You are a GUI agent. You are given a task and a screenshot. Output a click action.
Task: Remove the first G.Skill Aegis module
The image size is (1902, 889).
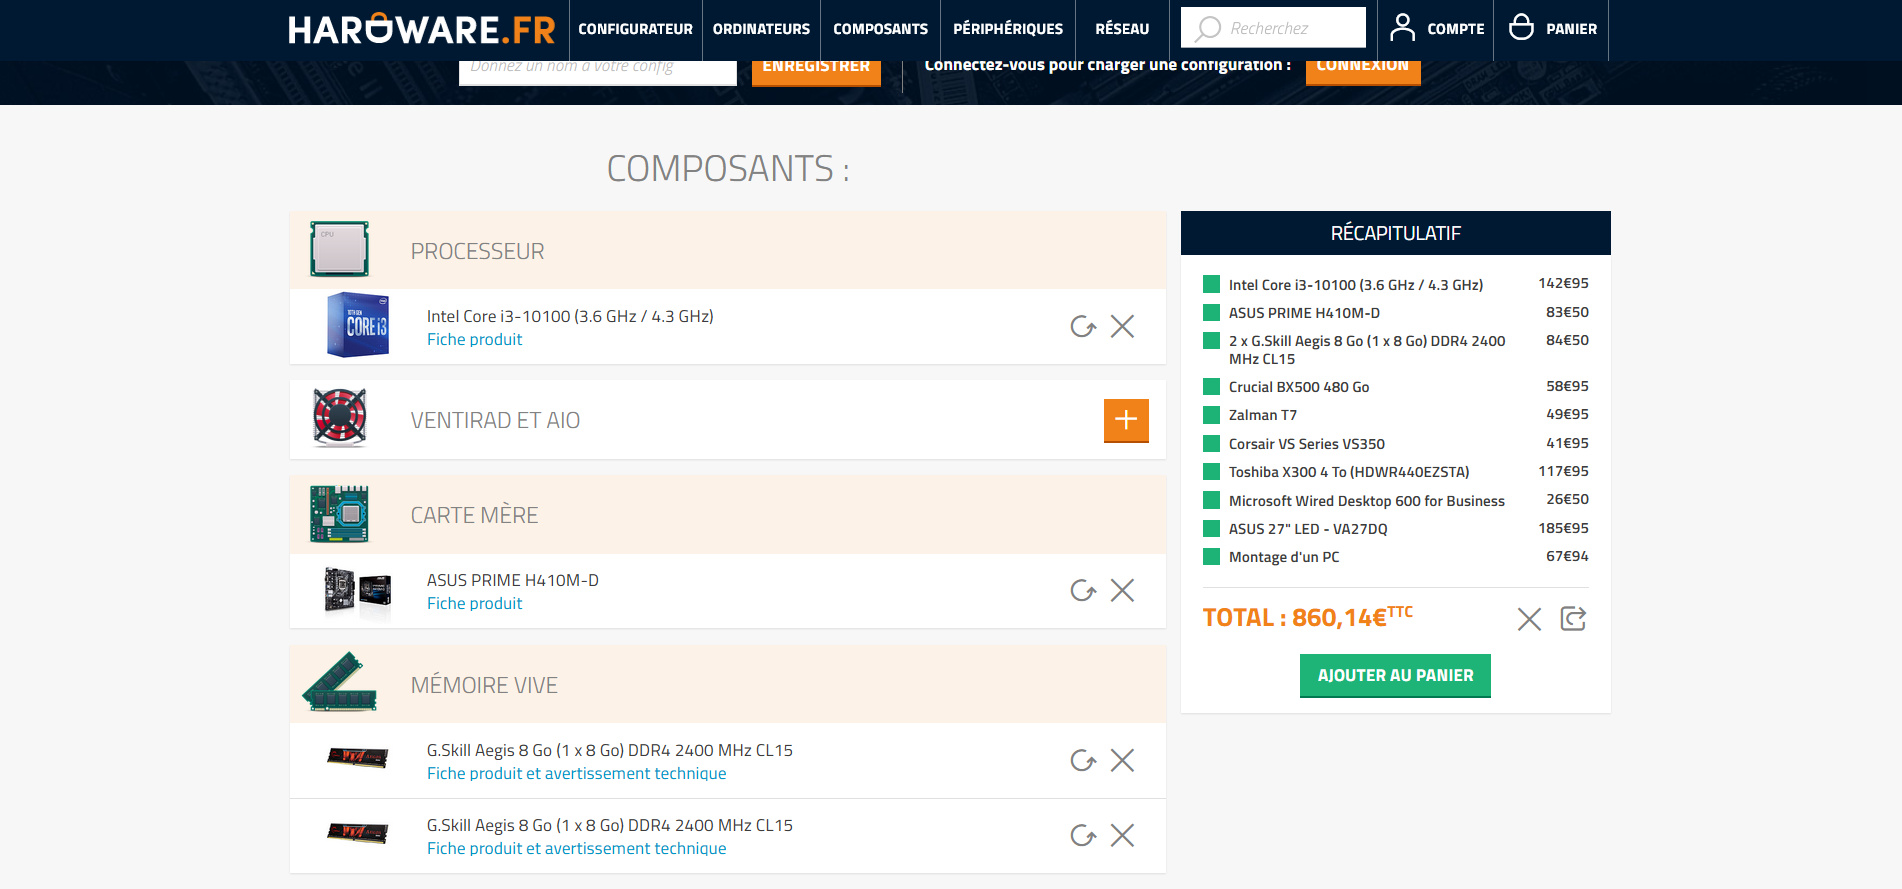(1122, 760)
